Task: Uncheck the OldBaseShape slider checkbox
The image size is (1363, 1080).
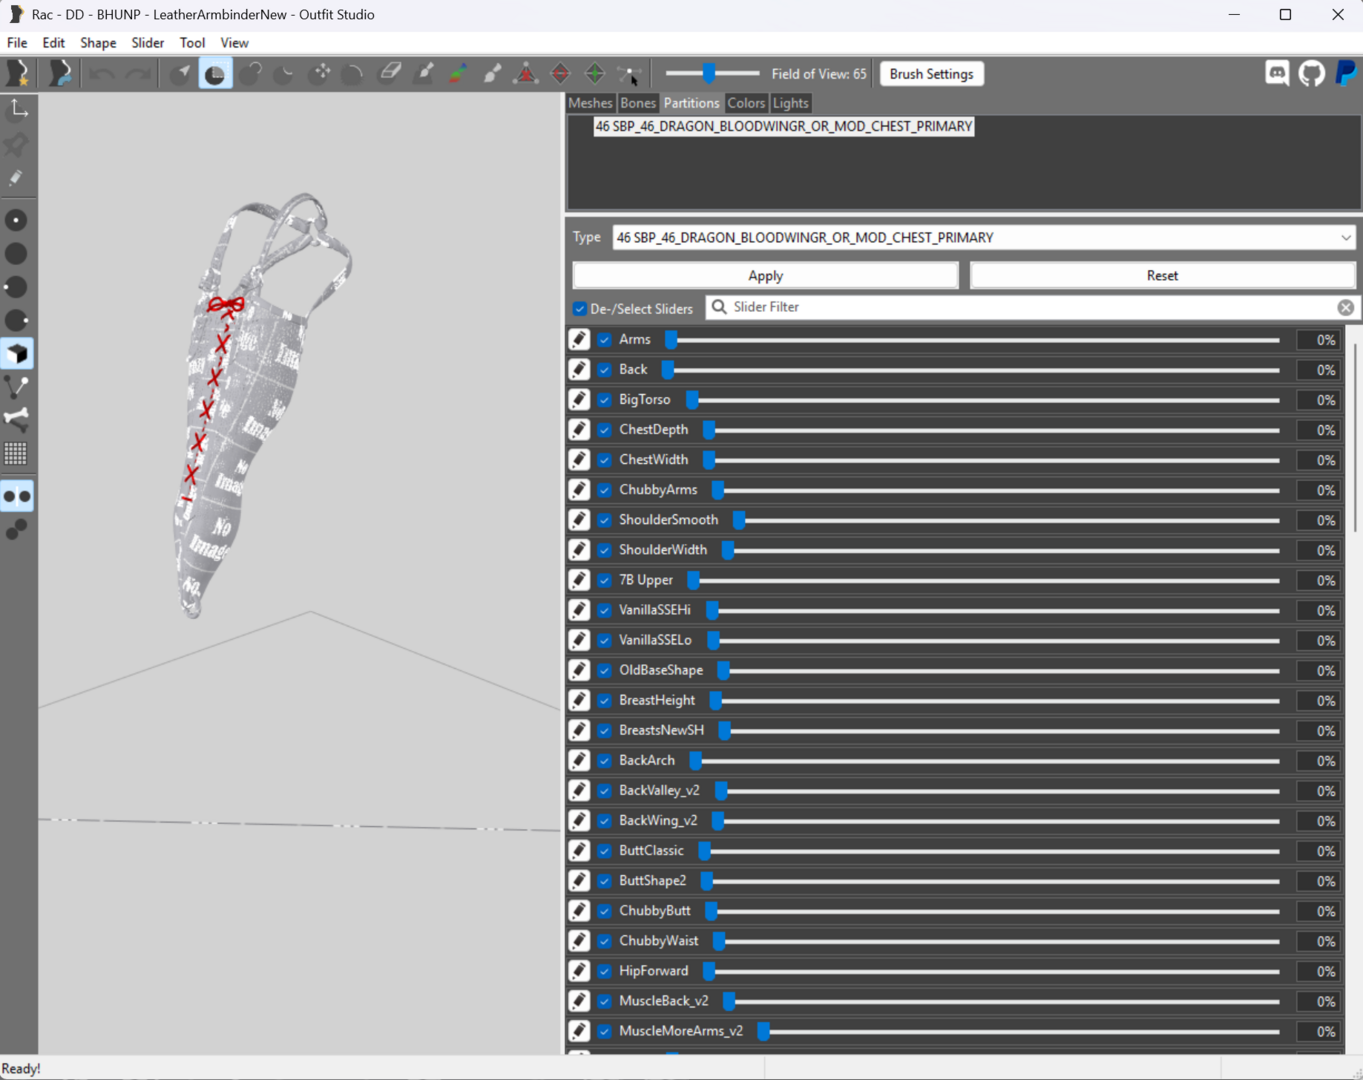Action: 605,670
